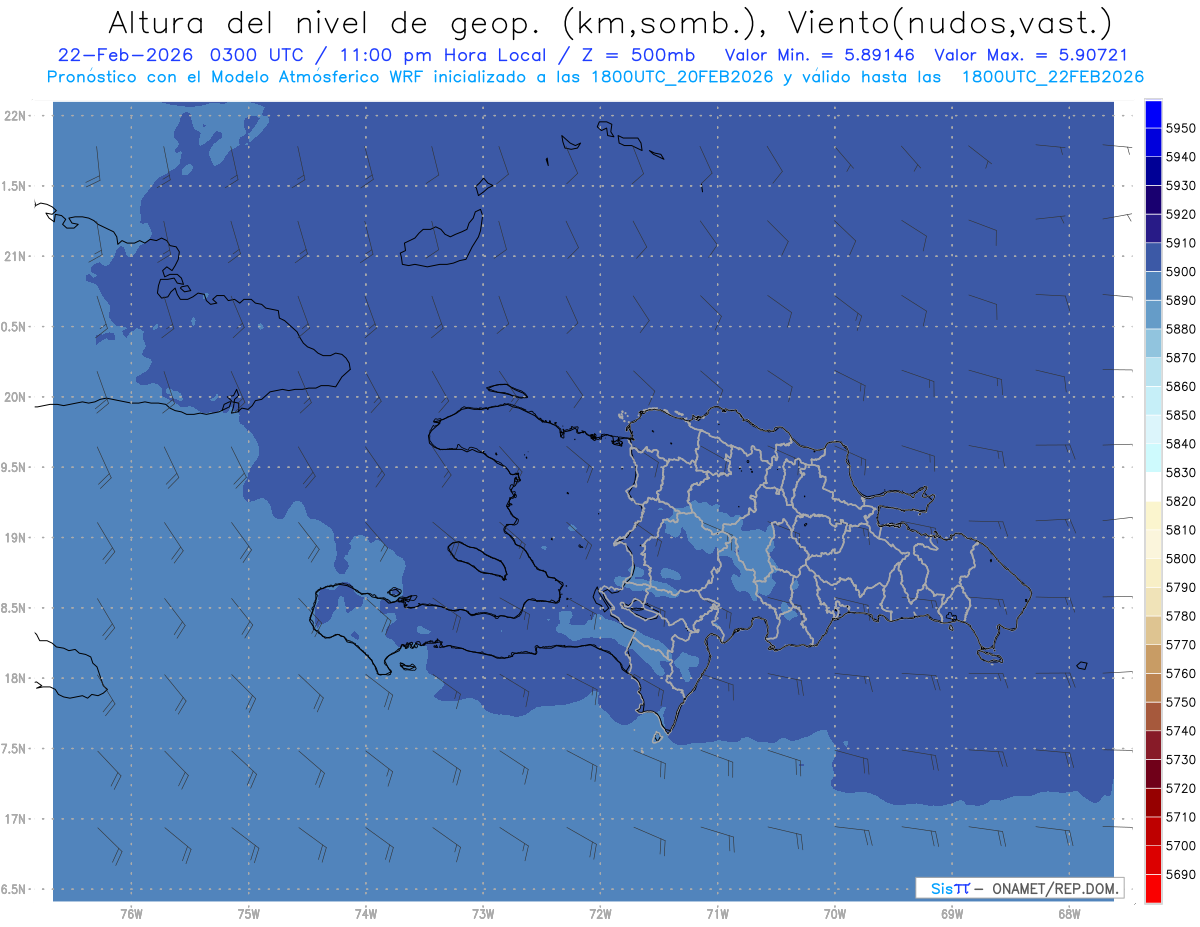Click the 5700 value on the color scale
Screen dimensions: 1200x927
(x=1181, y=846)
